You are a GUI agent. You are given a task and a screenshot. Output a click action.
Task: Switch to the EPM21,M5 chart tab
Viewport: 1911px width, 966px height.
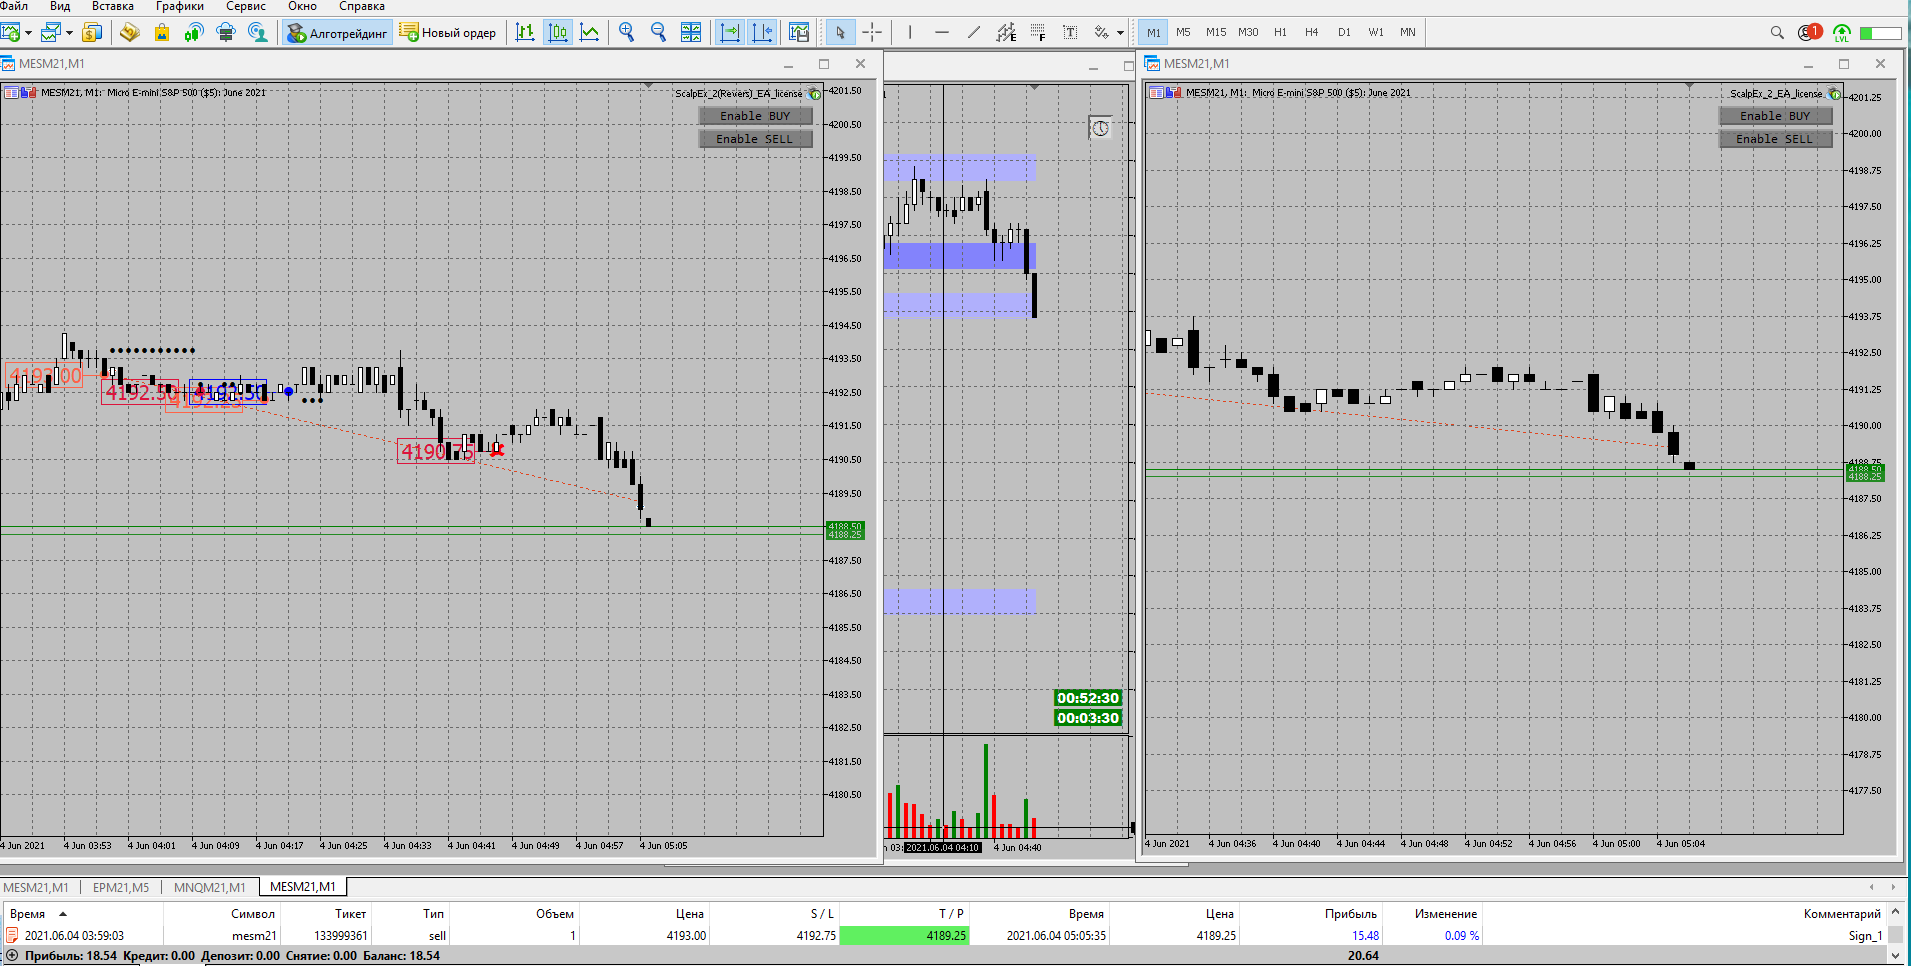(121, 887)
